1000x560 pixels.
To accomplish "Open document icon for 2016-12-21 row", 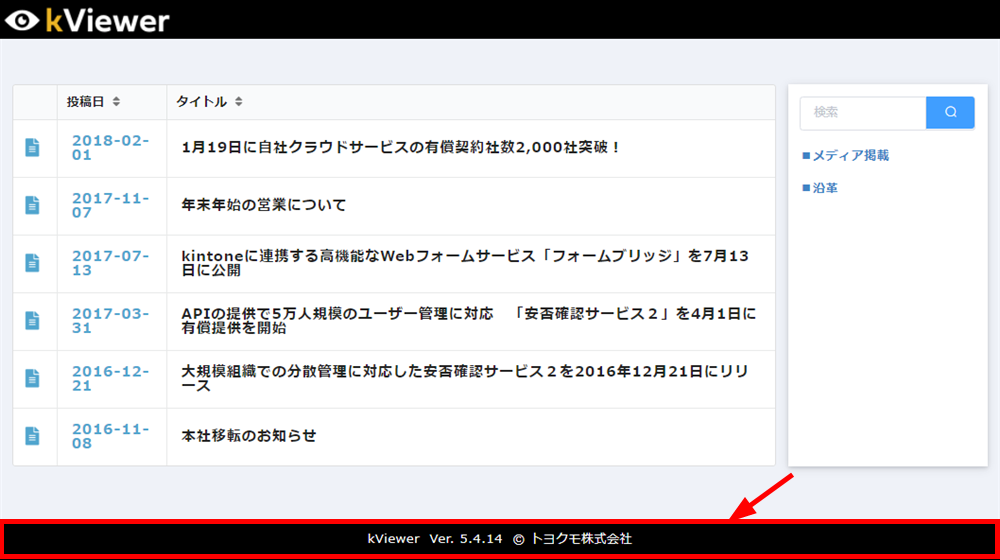I will [x=33, y=378].
